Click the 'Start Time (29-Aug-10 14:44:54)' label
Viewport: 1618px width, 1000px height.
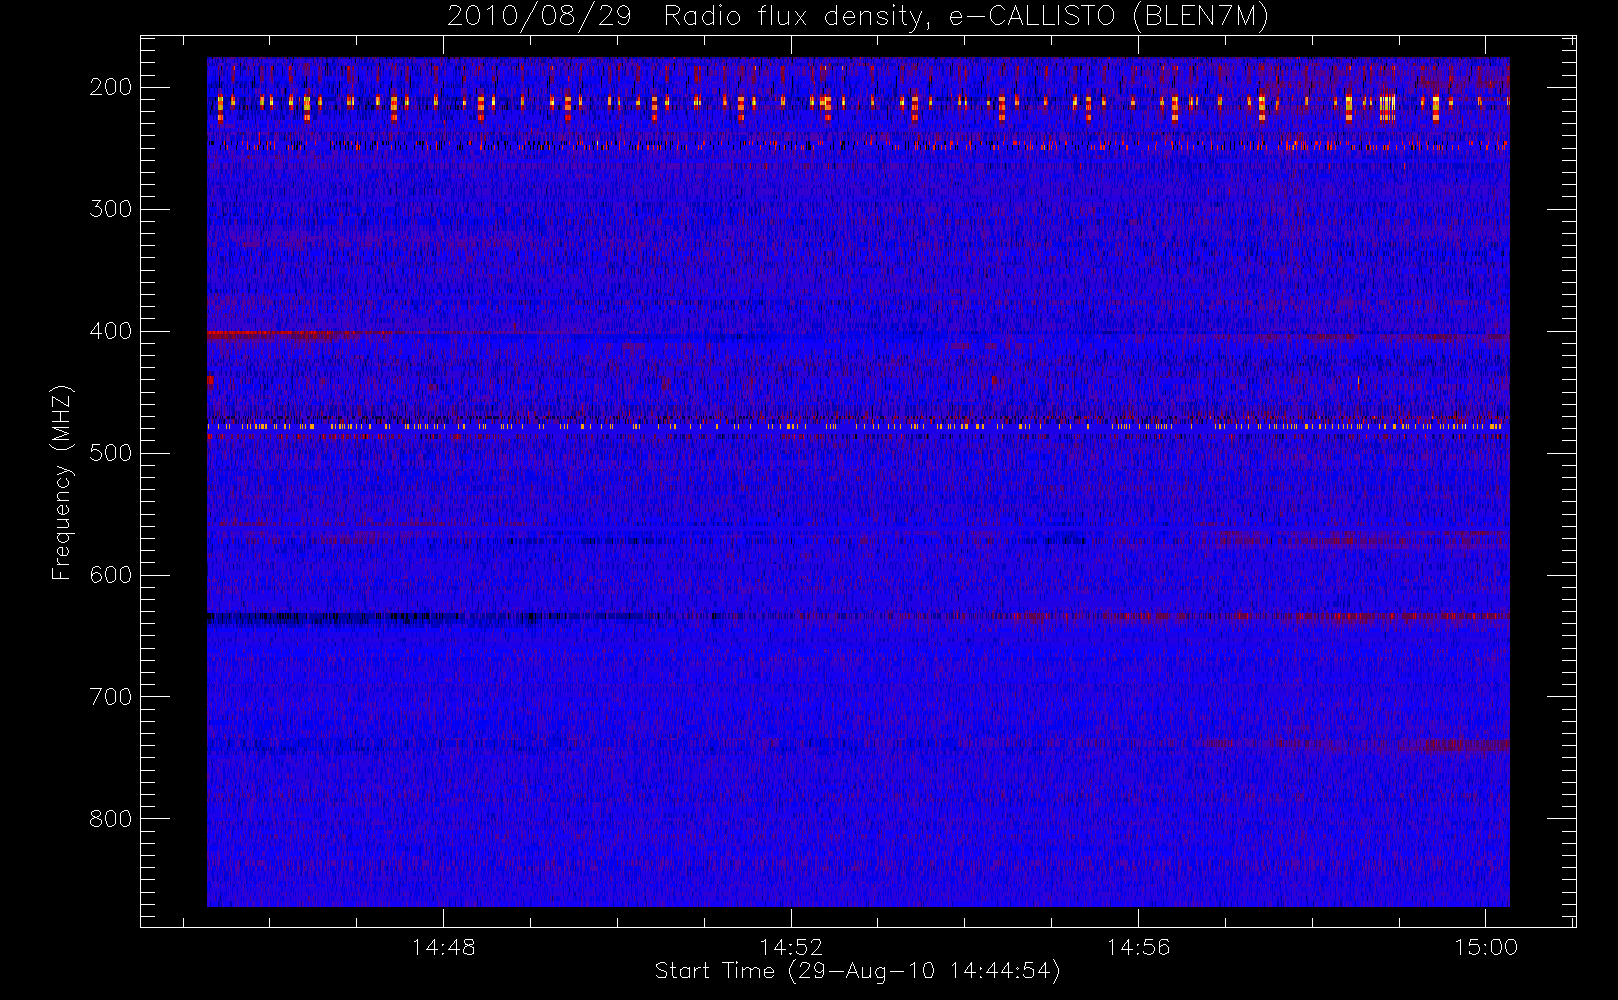(x=857, y=971)
